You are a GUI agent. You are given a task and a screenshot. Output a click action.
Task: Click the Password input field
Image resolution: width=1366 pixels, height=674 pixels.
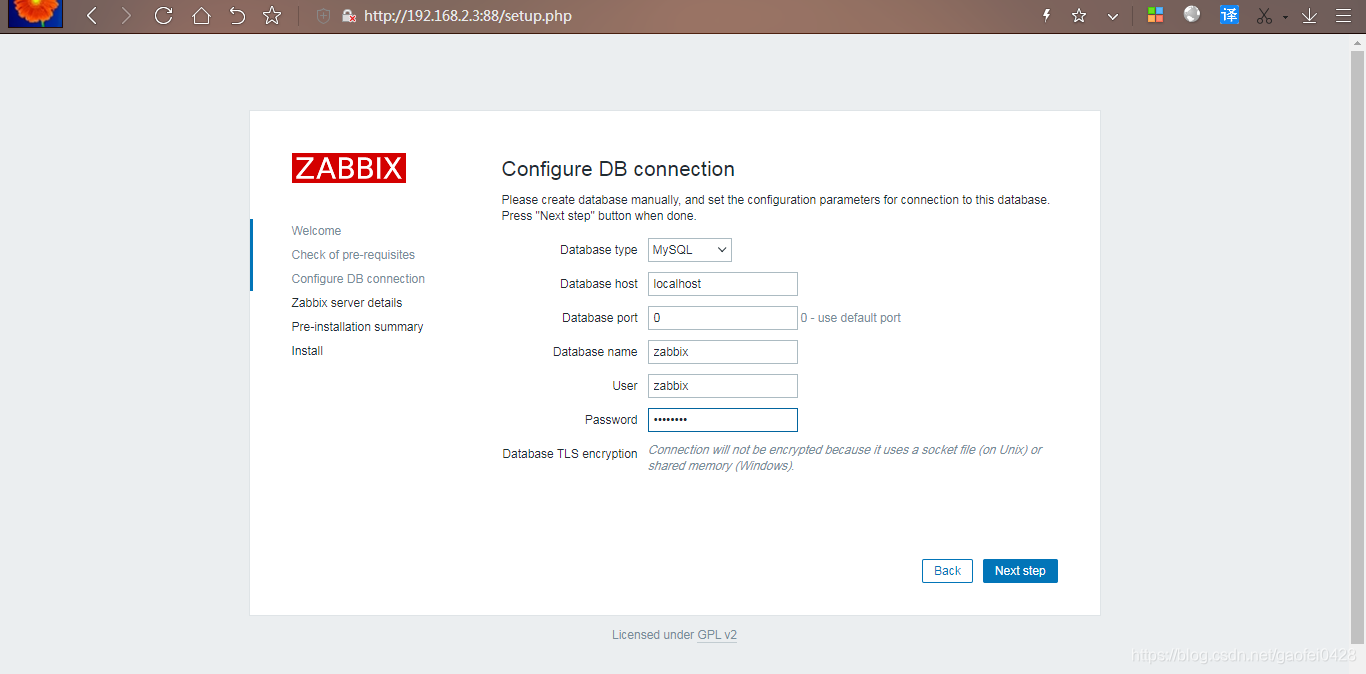(723, 420)
